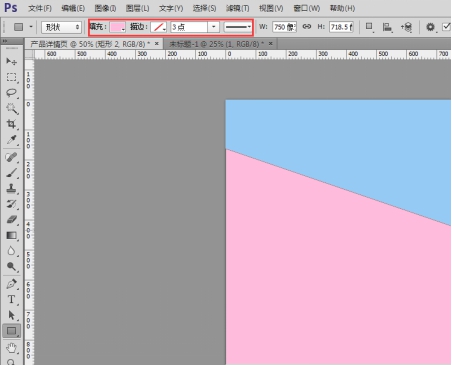Open the rectangle tool preset picker
This screenshot has width=452, height=365.
(23, 27)
